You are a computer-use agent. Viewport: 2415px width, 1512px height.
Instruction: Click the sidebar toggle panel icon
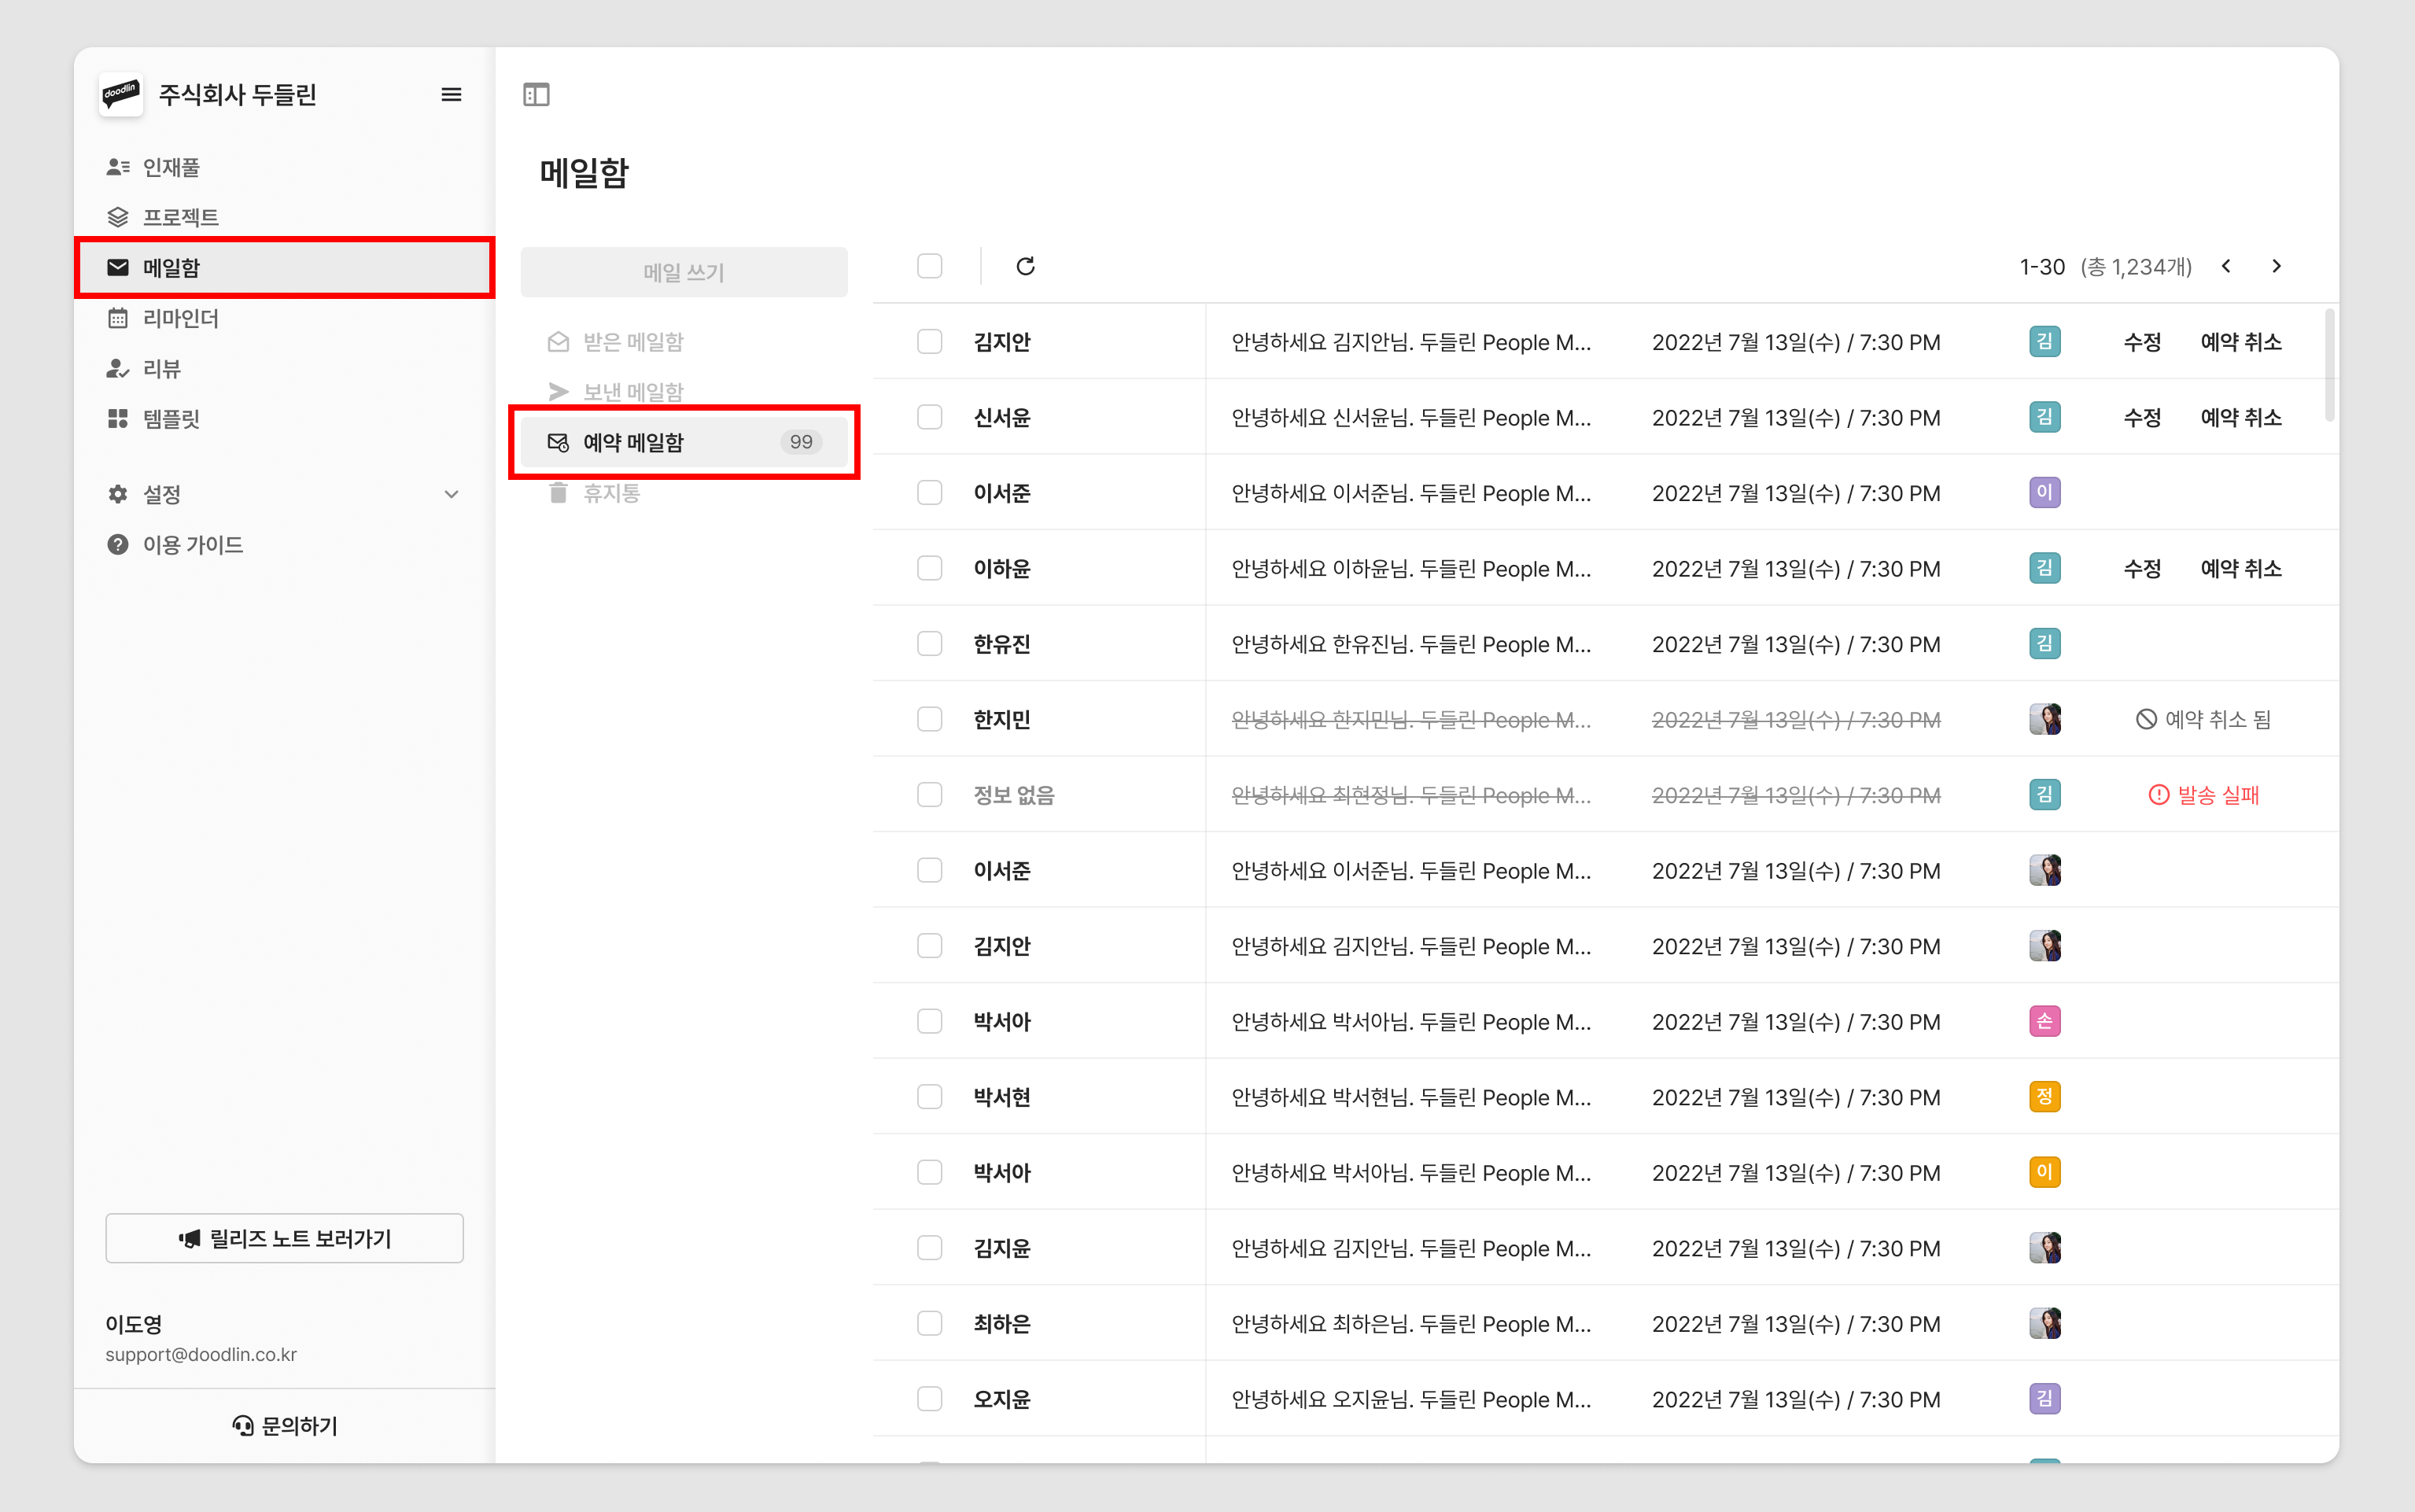[536, 94]
